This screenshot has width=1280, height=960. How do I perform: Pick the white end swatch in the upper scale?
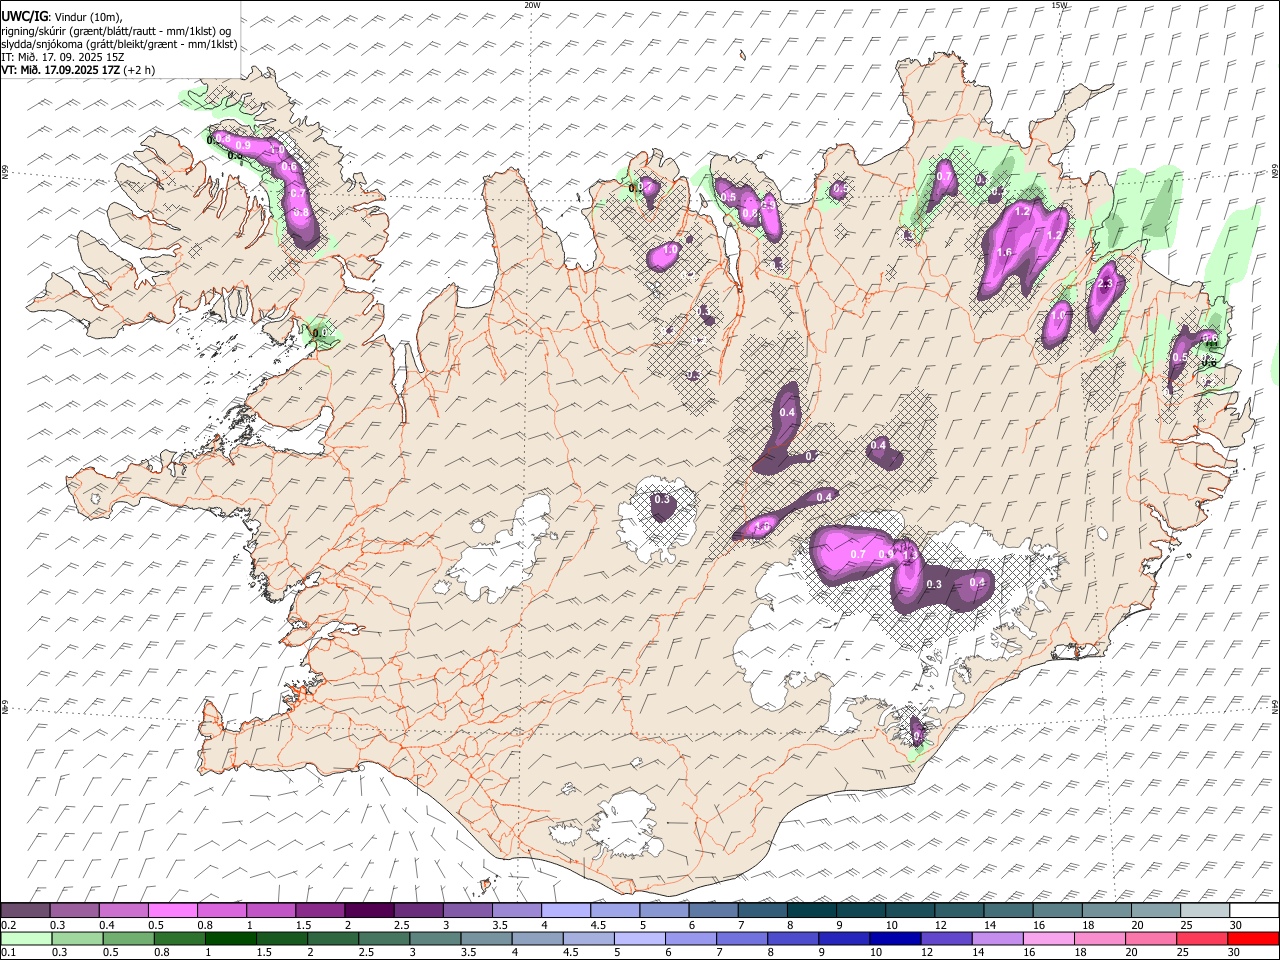[1254, 910]
